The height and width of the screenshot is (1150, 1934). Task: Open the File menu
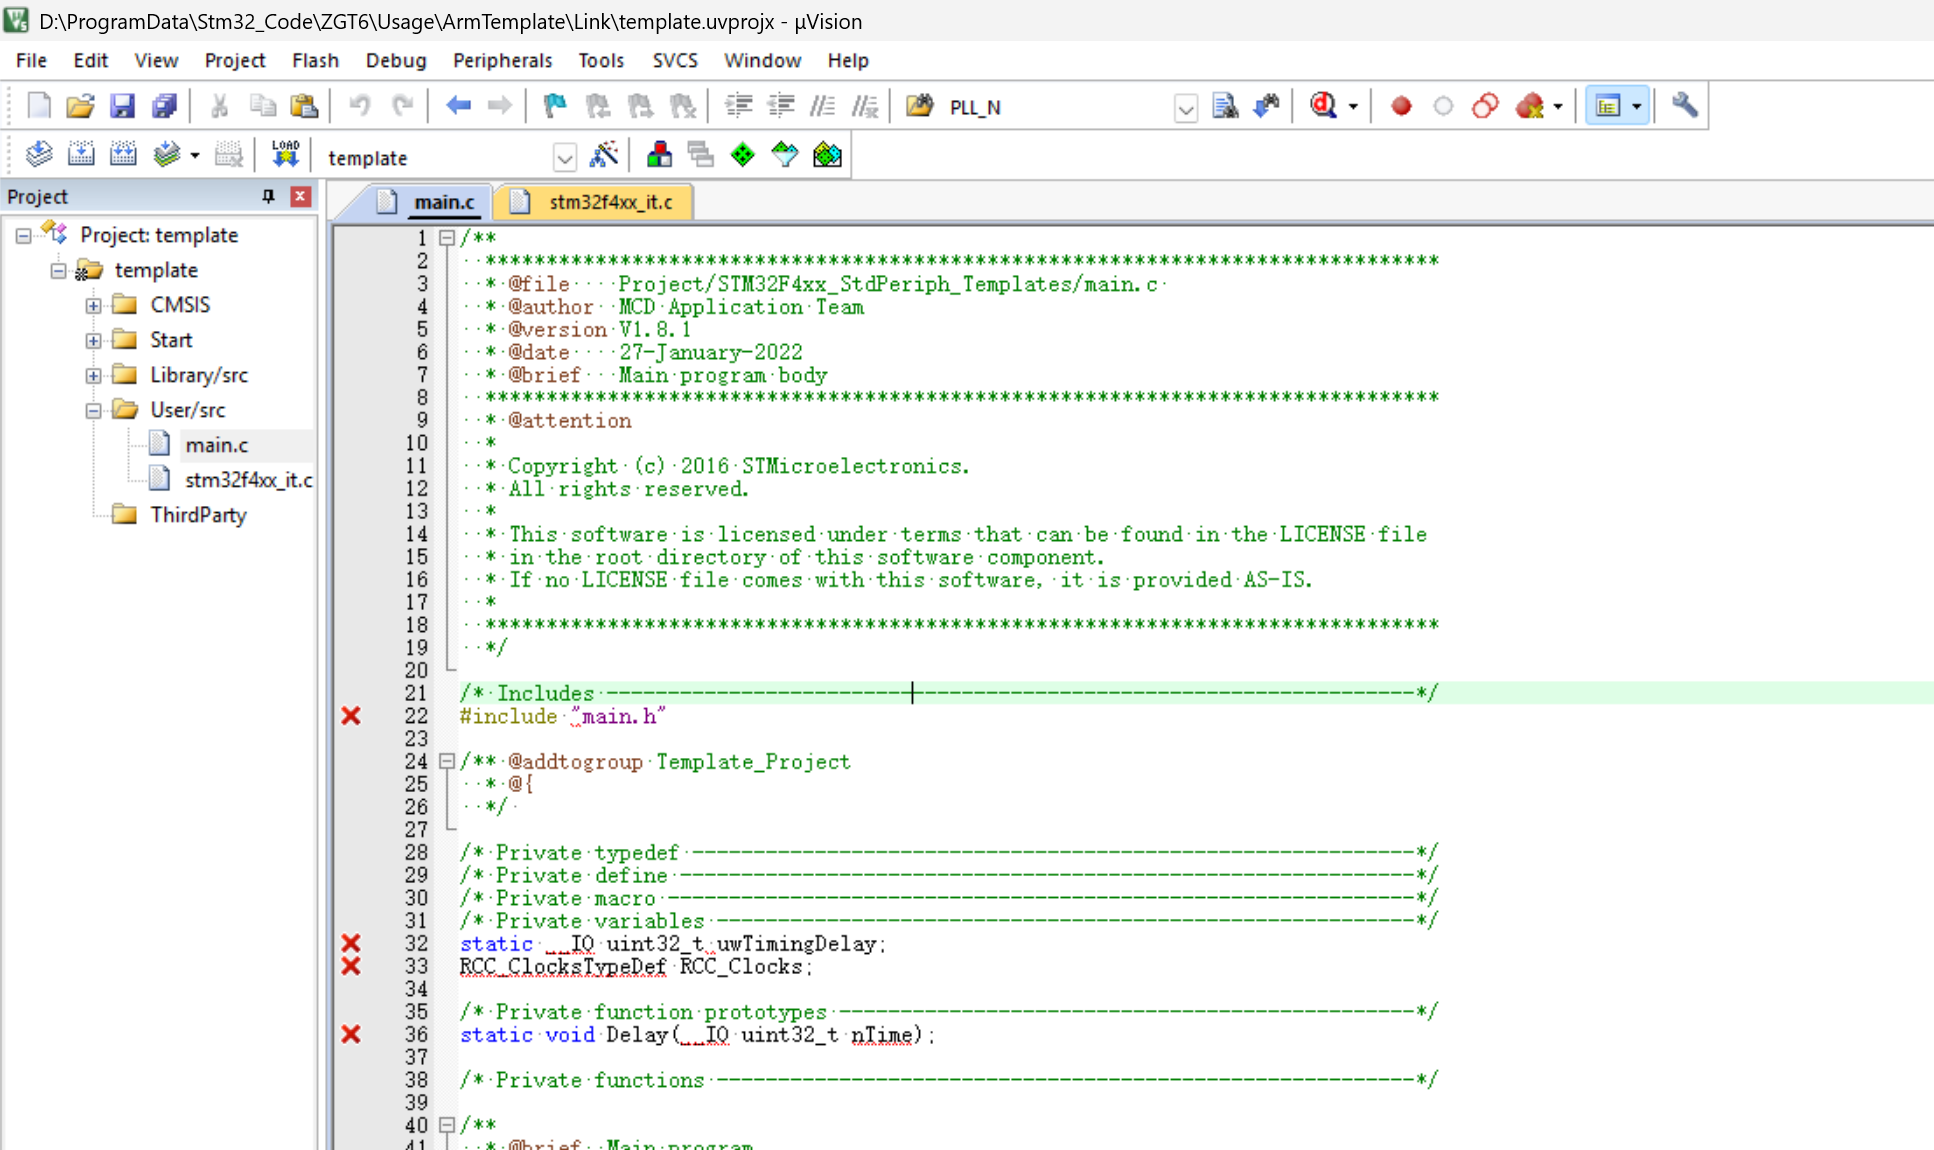(31, 60)
